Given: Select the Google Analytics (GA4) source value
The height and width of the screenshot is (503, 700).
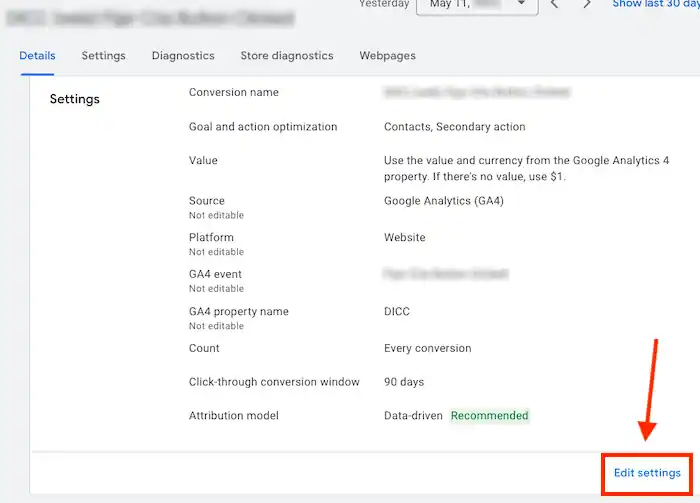Looking at the screenshot, I should [x=444, y=201].
